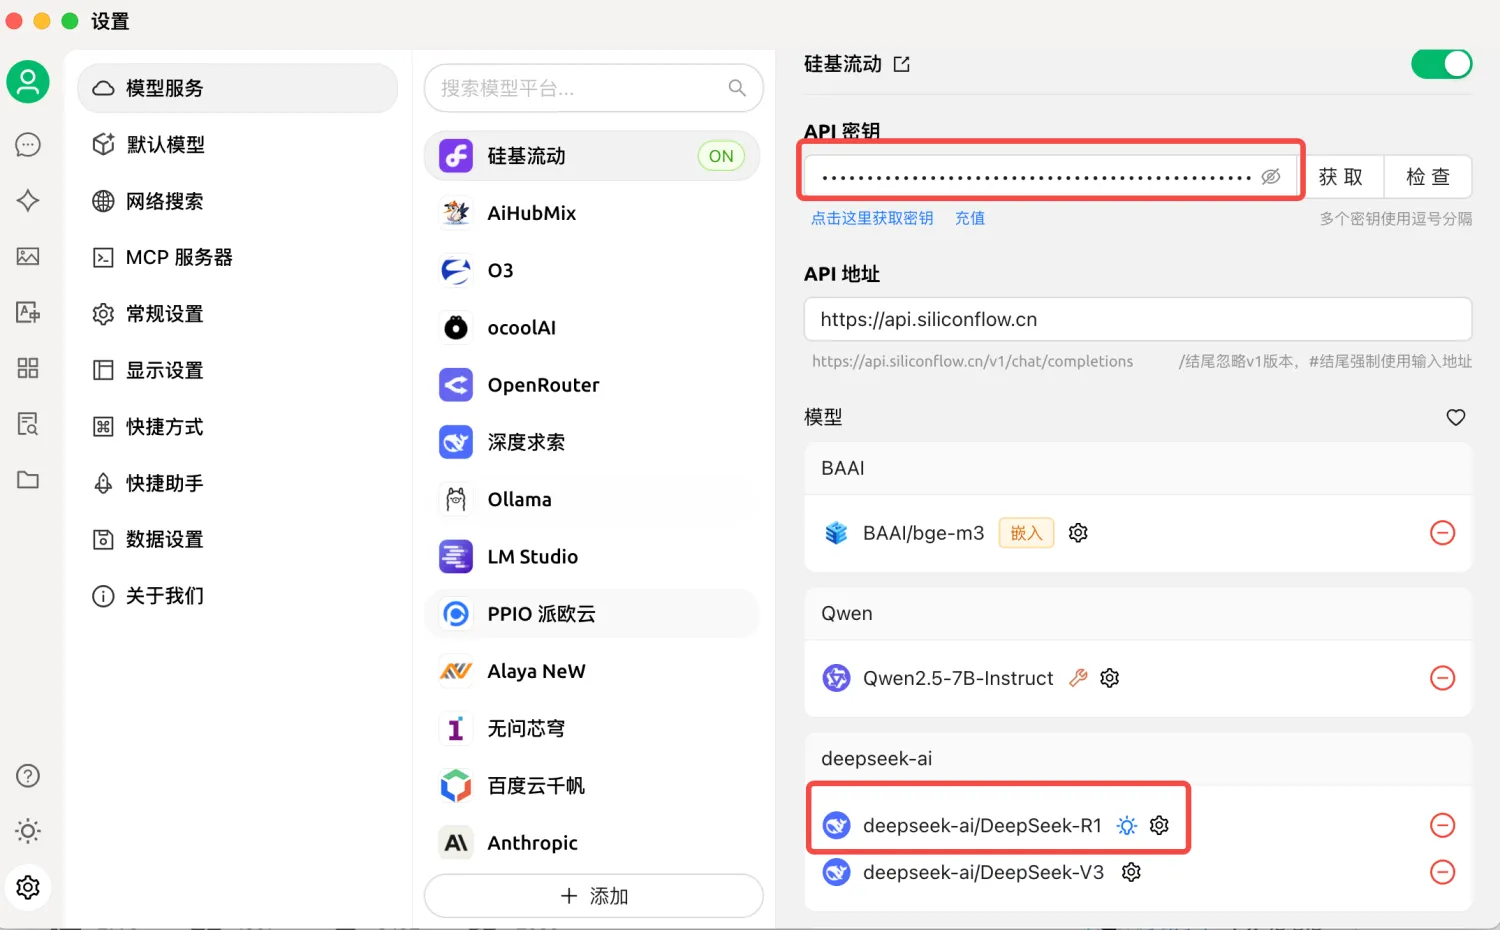Select 无问芯穹 provider
Viewport: 1500px width, 930px height.
click(x=592, y=729)
